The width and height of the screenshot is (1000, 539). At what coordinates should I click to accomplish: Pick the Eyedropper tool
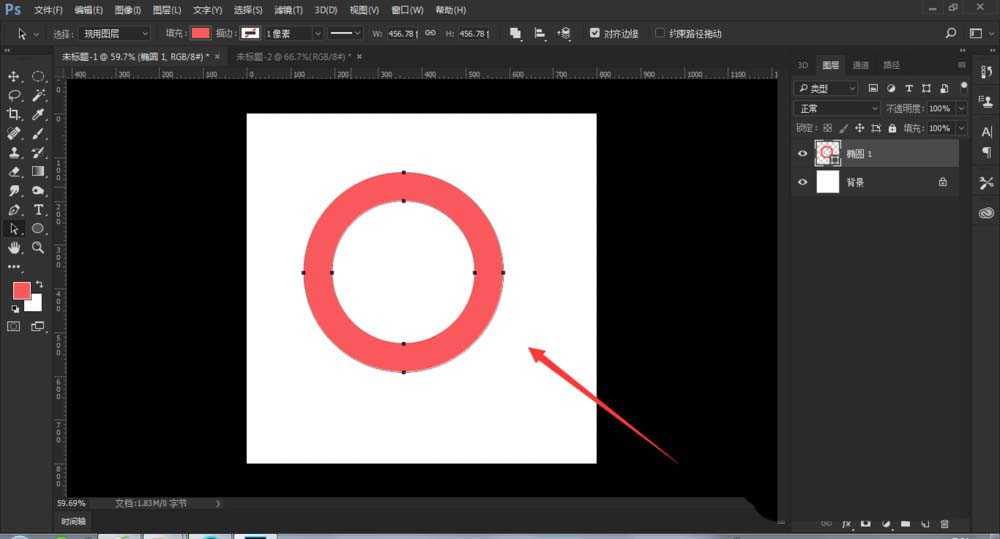(38, 115)
